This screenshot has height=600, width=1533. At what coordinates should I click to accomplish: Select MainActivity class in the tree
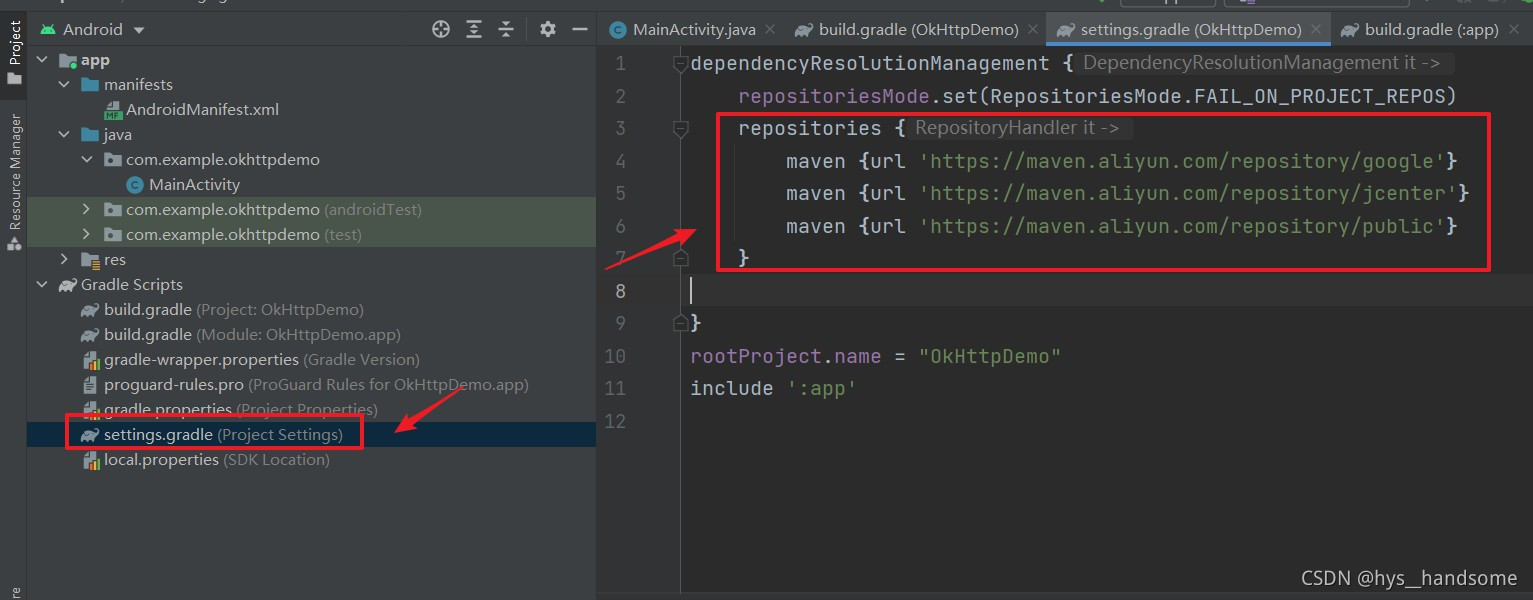[x=183, y=185]
